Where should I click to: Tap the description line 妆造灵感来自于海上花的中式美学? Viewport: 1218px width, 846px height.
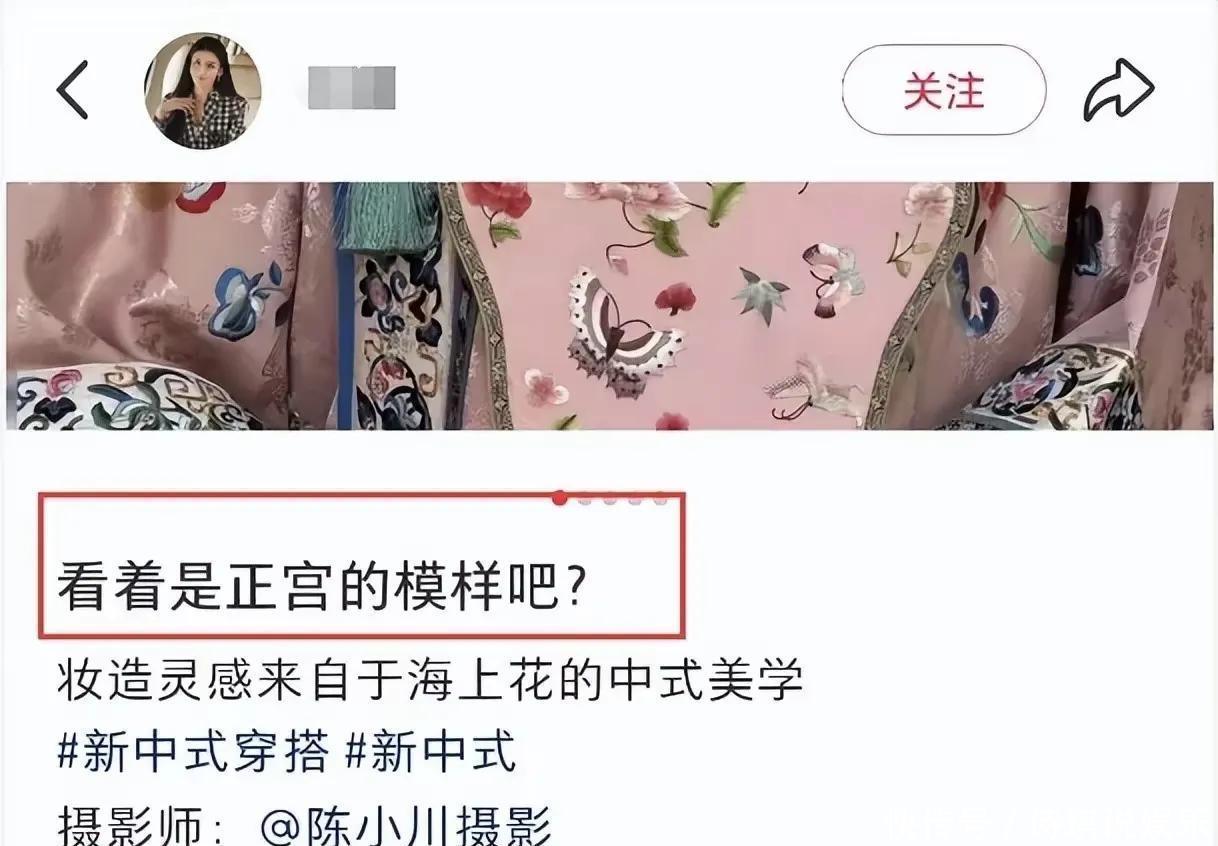point(430,682)
